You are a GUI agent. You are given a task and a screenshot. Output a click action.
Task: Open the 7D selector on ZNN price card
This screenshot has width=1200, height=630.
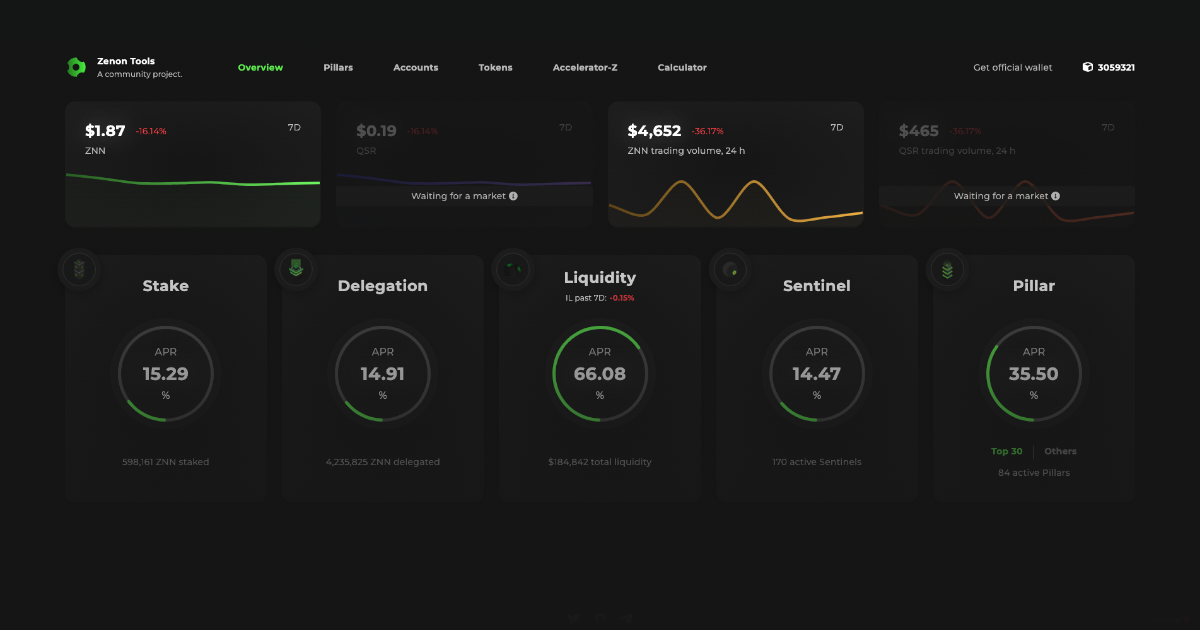pyautogui.click(x=294, y=128)
